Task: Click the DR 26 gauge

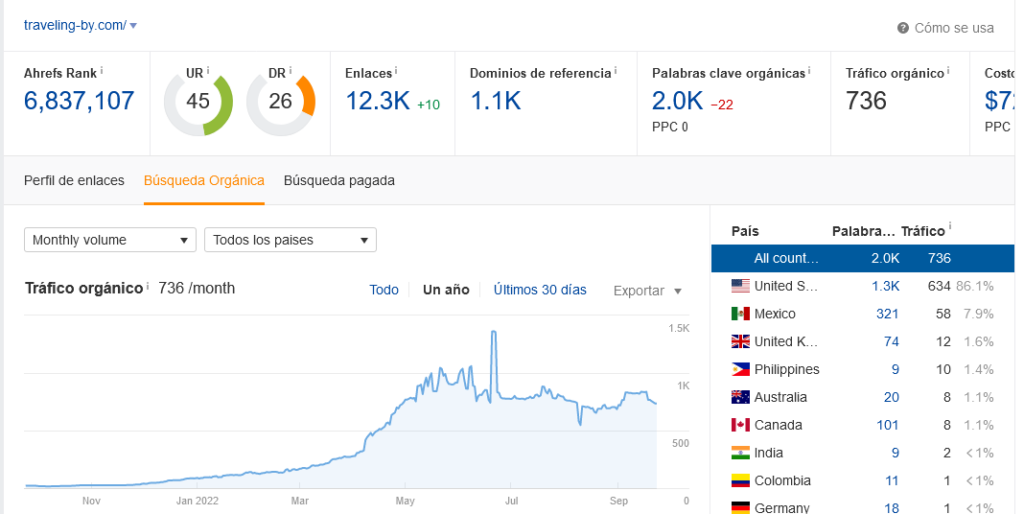Action: 280,101
